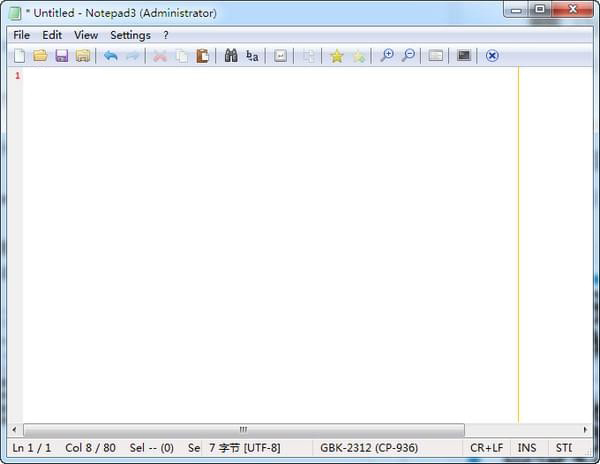The image size is (600, 464).
Task: Open the Edit menu
Action: 52,35
